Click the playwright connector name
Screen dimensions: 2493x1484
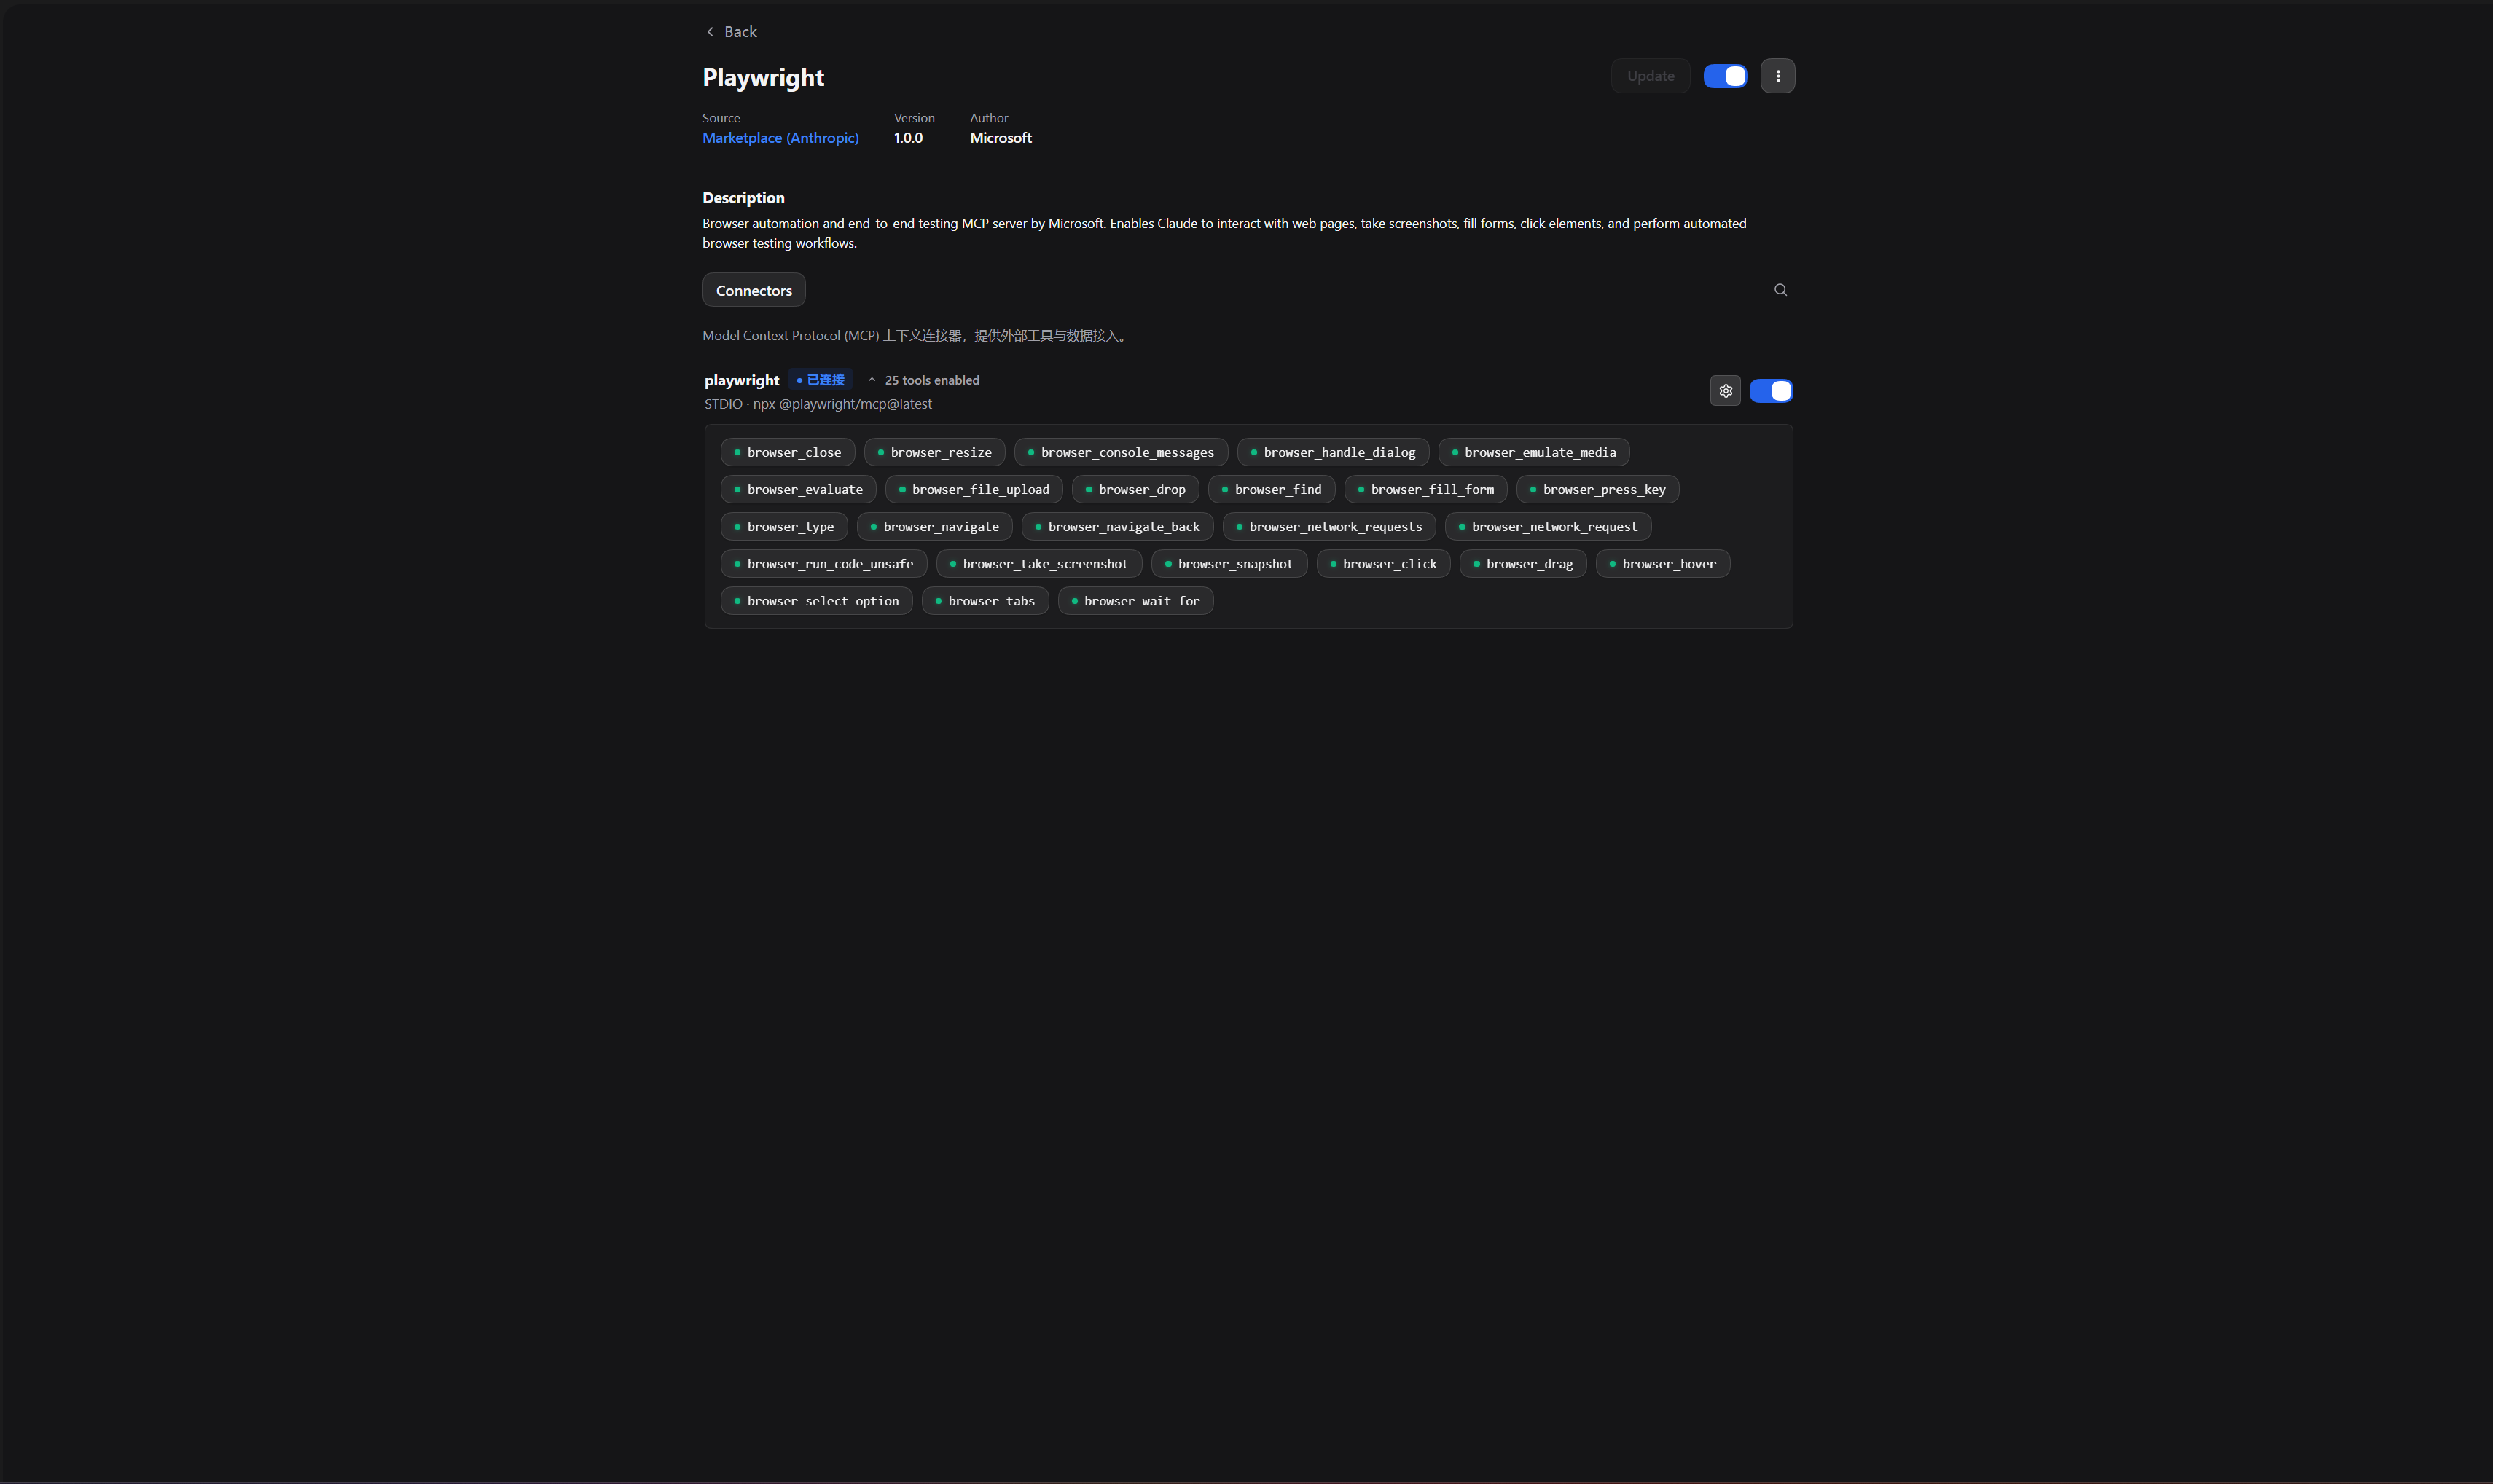(741, 380)
